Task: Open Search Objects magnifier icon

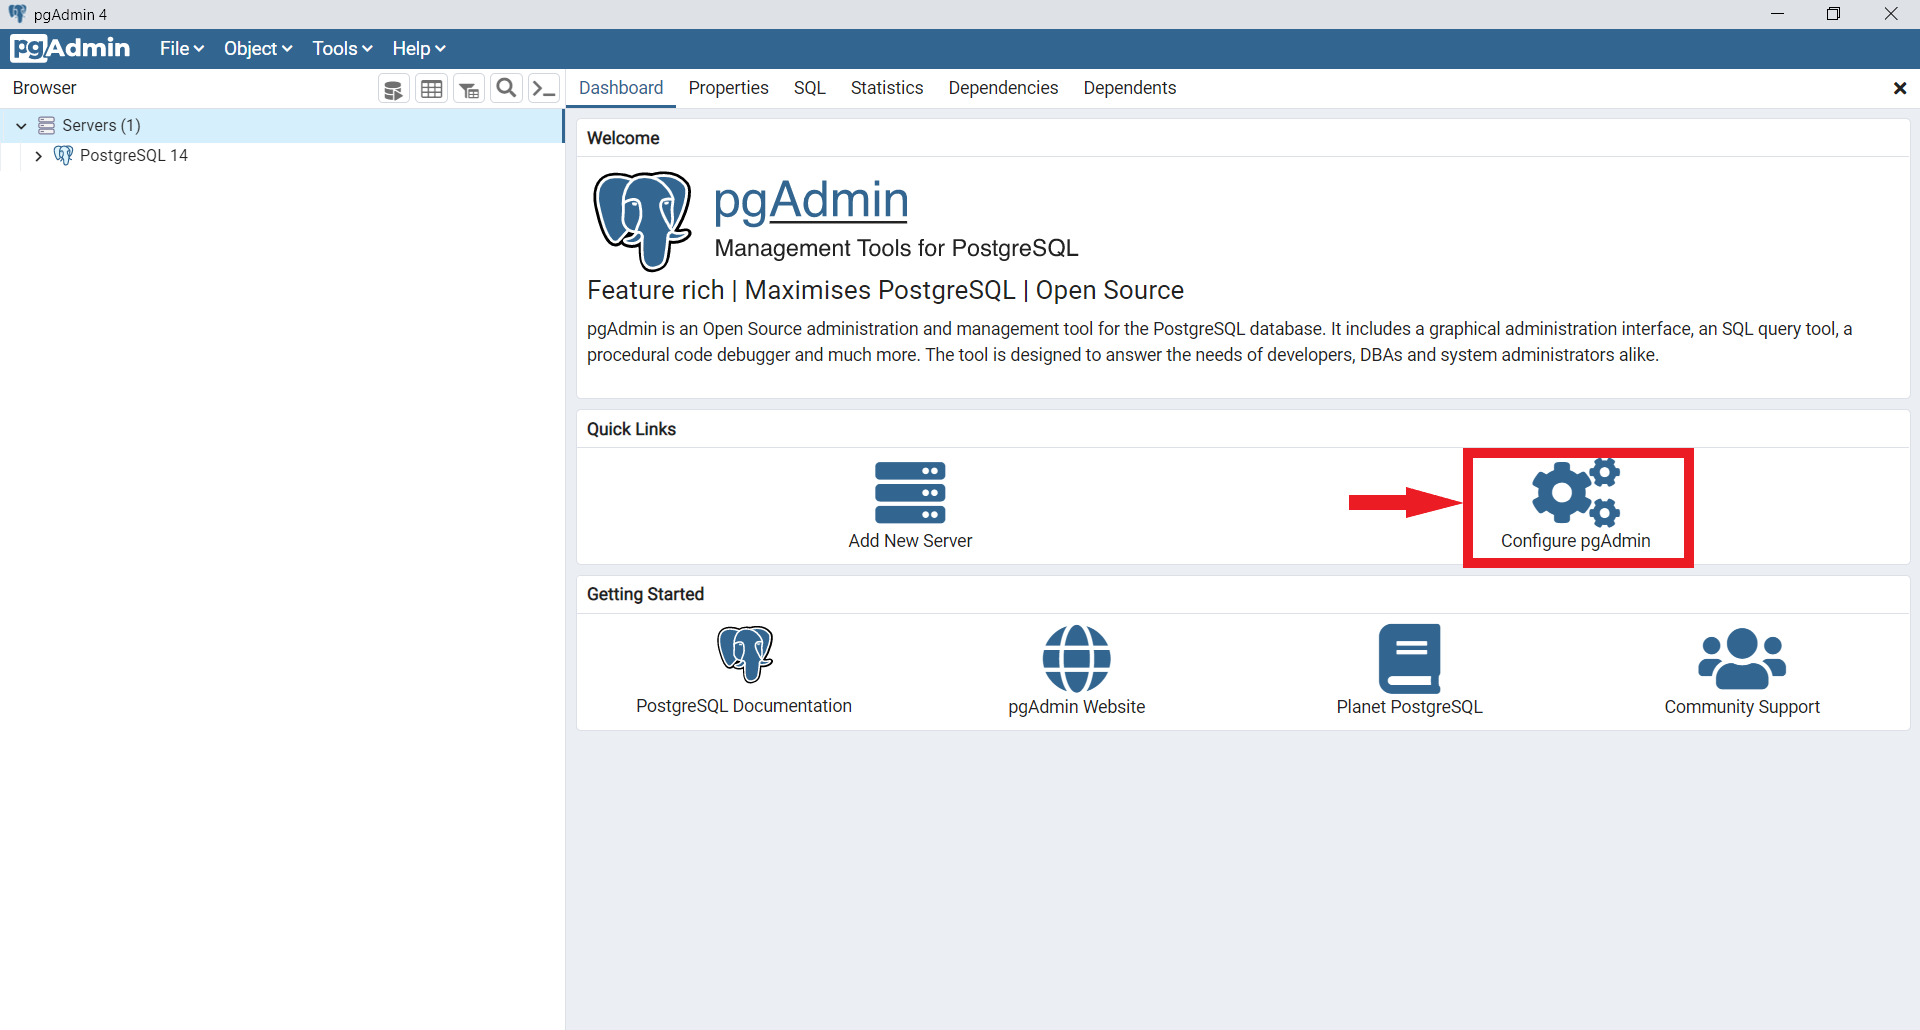Action: point(507,89)
